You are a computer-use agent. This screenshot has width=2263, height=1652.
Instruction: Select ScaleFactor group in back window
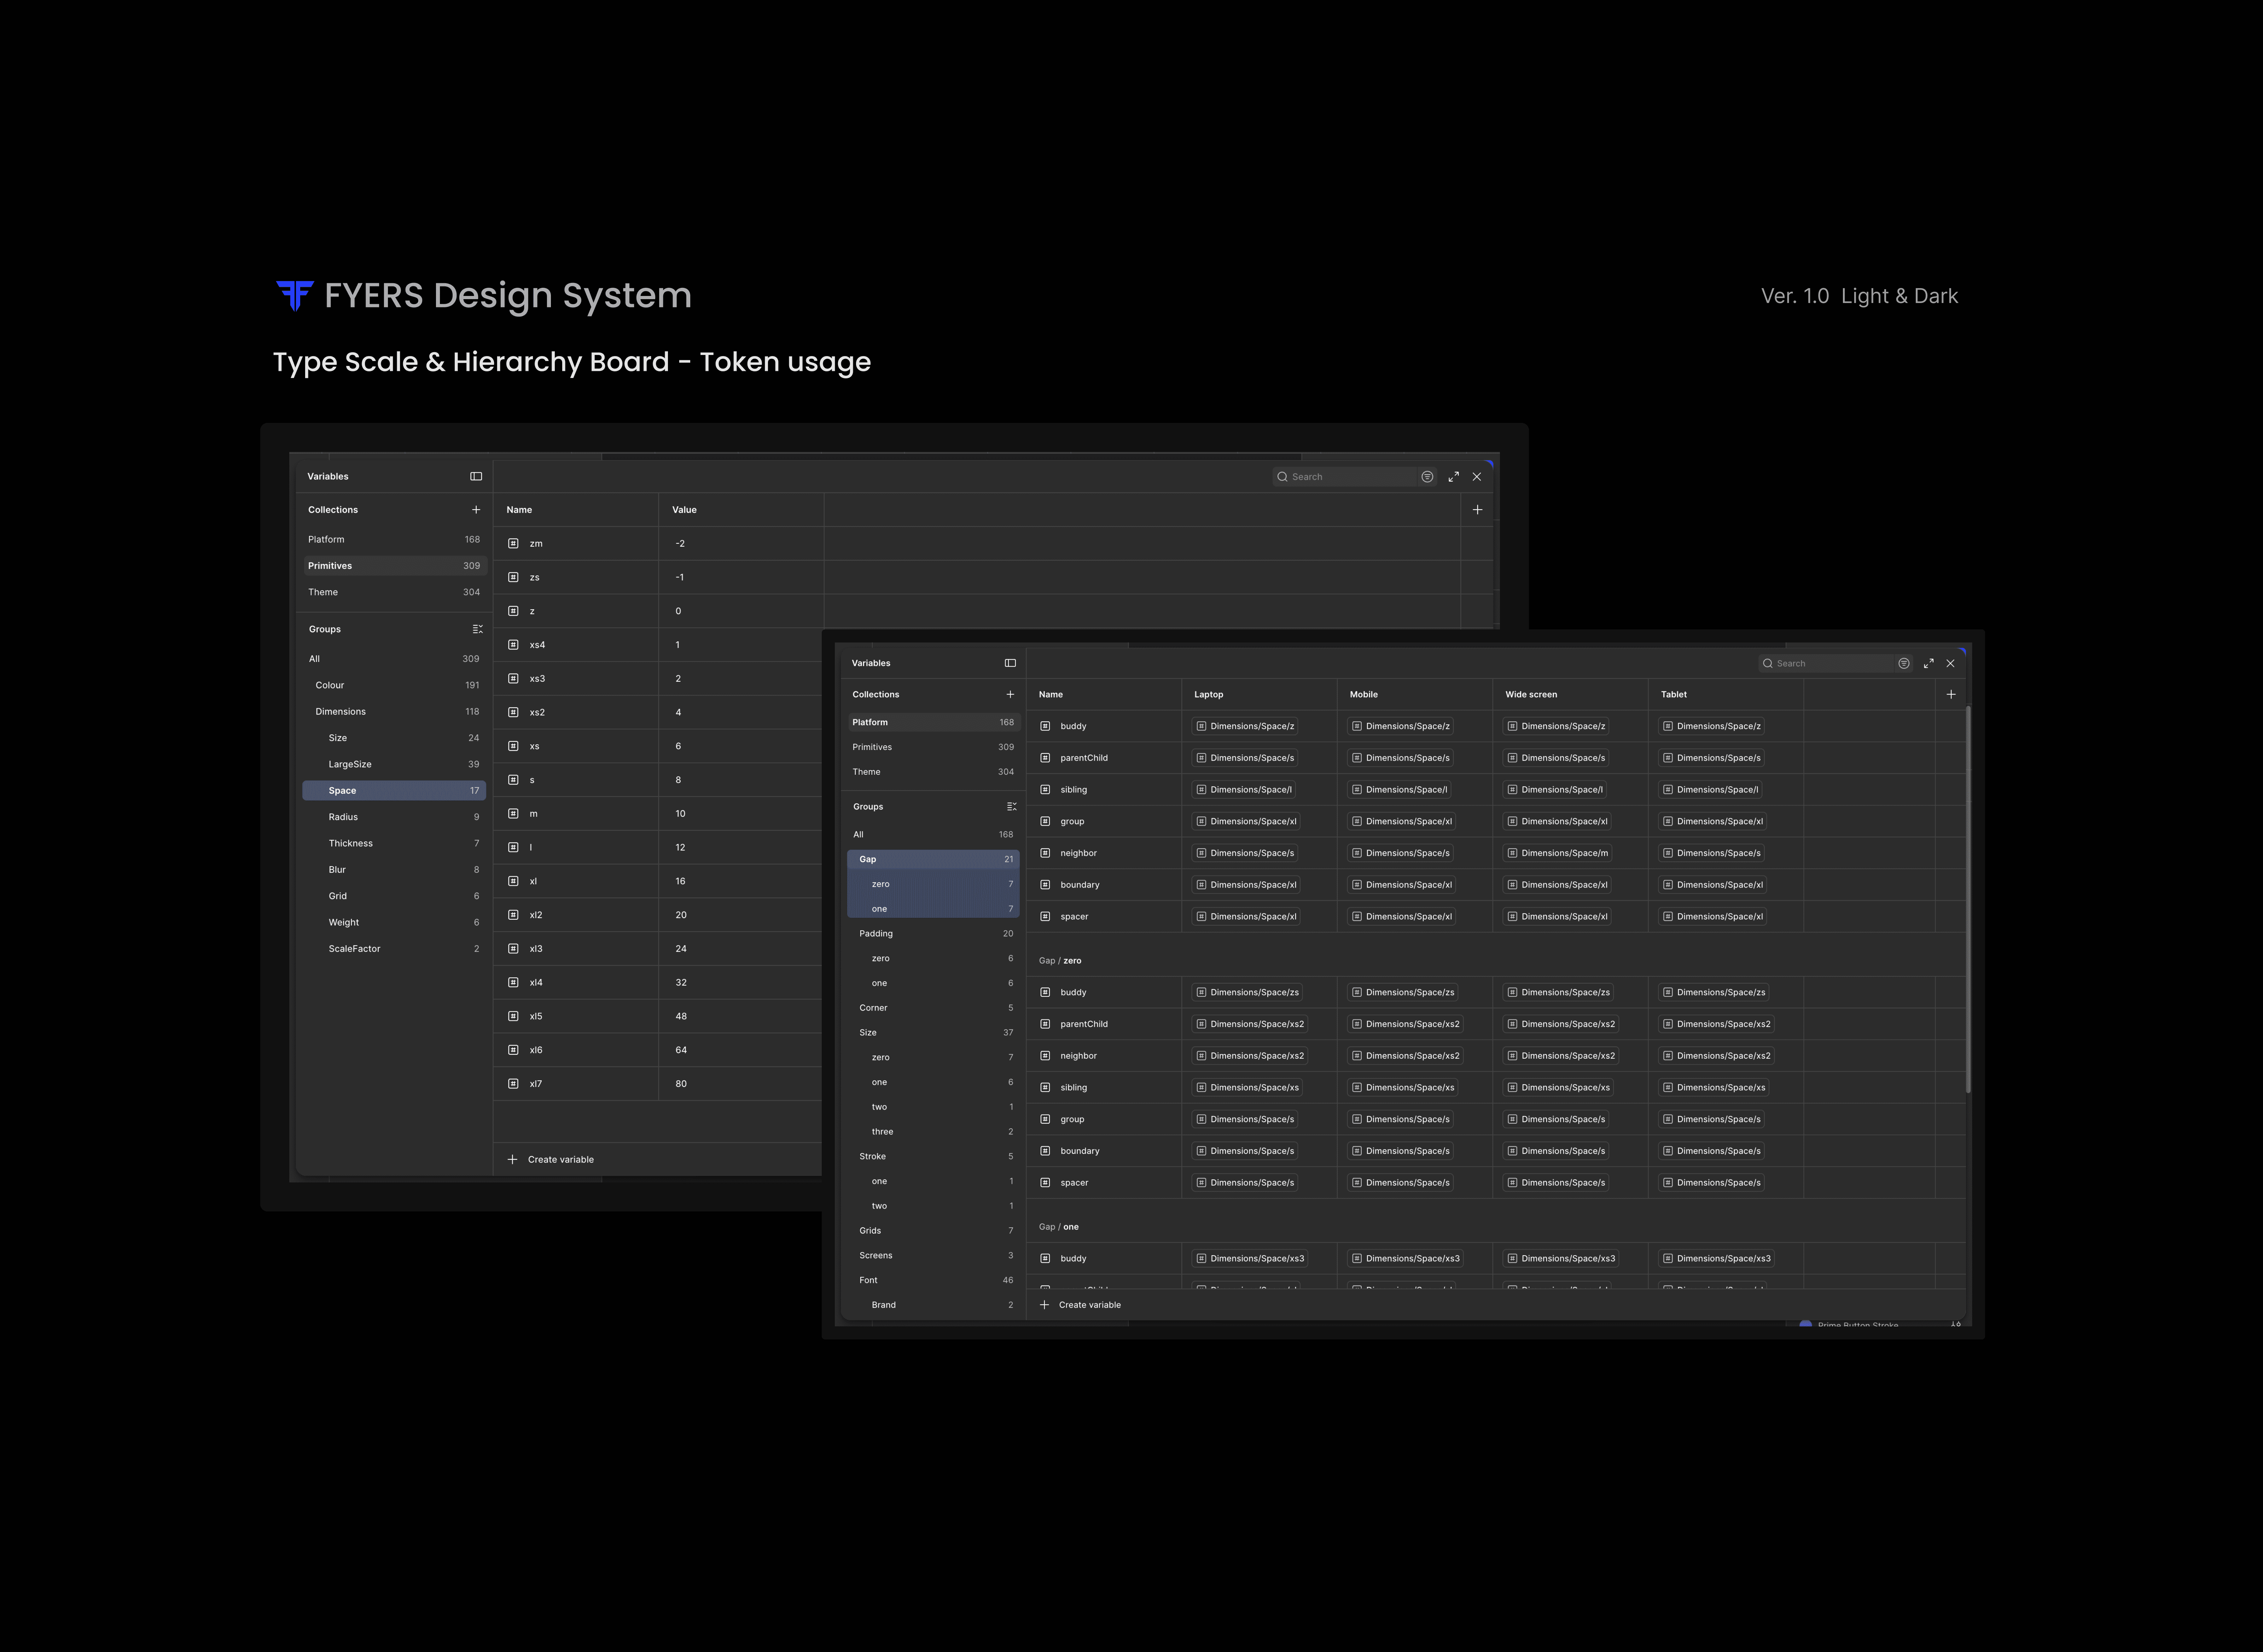[x=394, y=949]
